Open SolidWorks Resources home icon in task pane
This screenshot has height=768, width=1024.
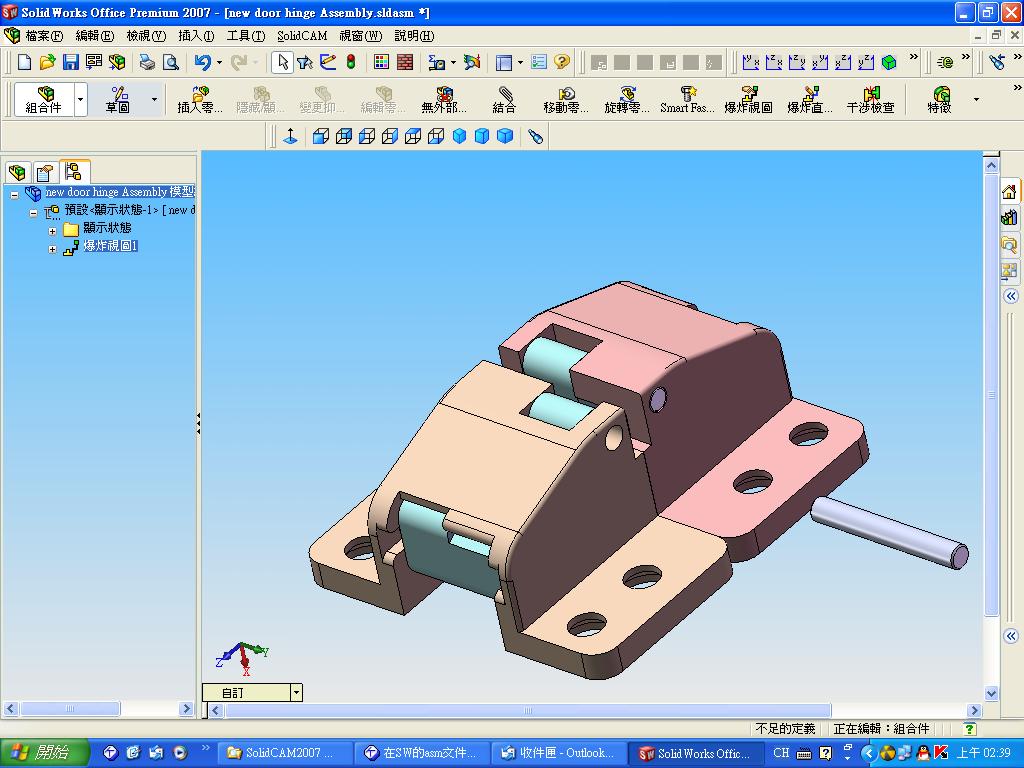pos(1009,191)
